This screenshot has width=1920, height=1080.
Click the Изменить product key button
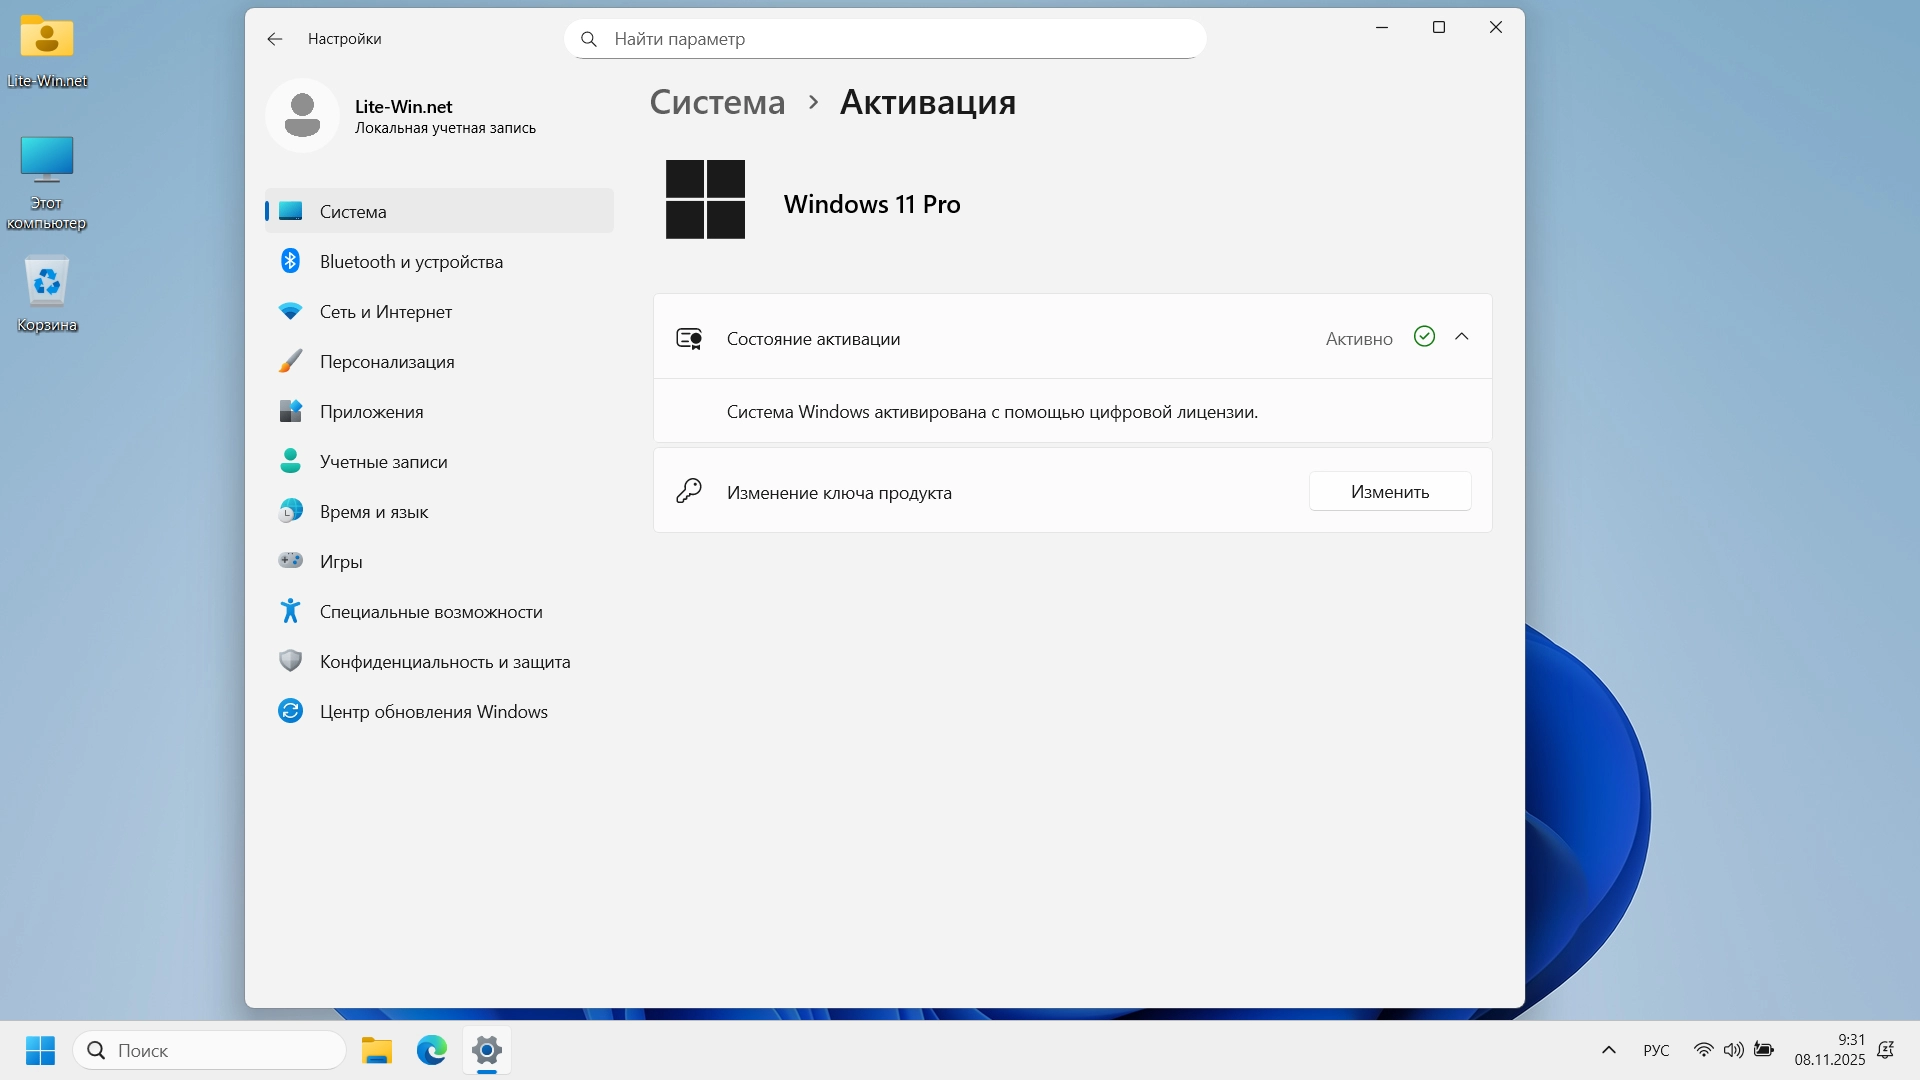[x=1389, y=491]
